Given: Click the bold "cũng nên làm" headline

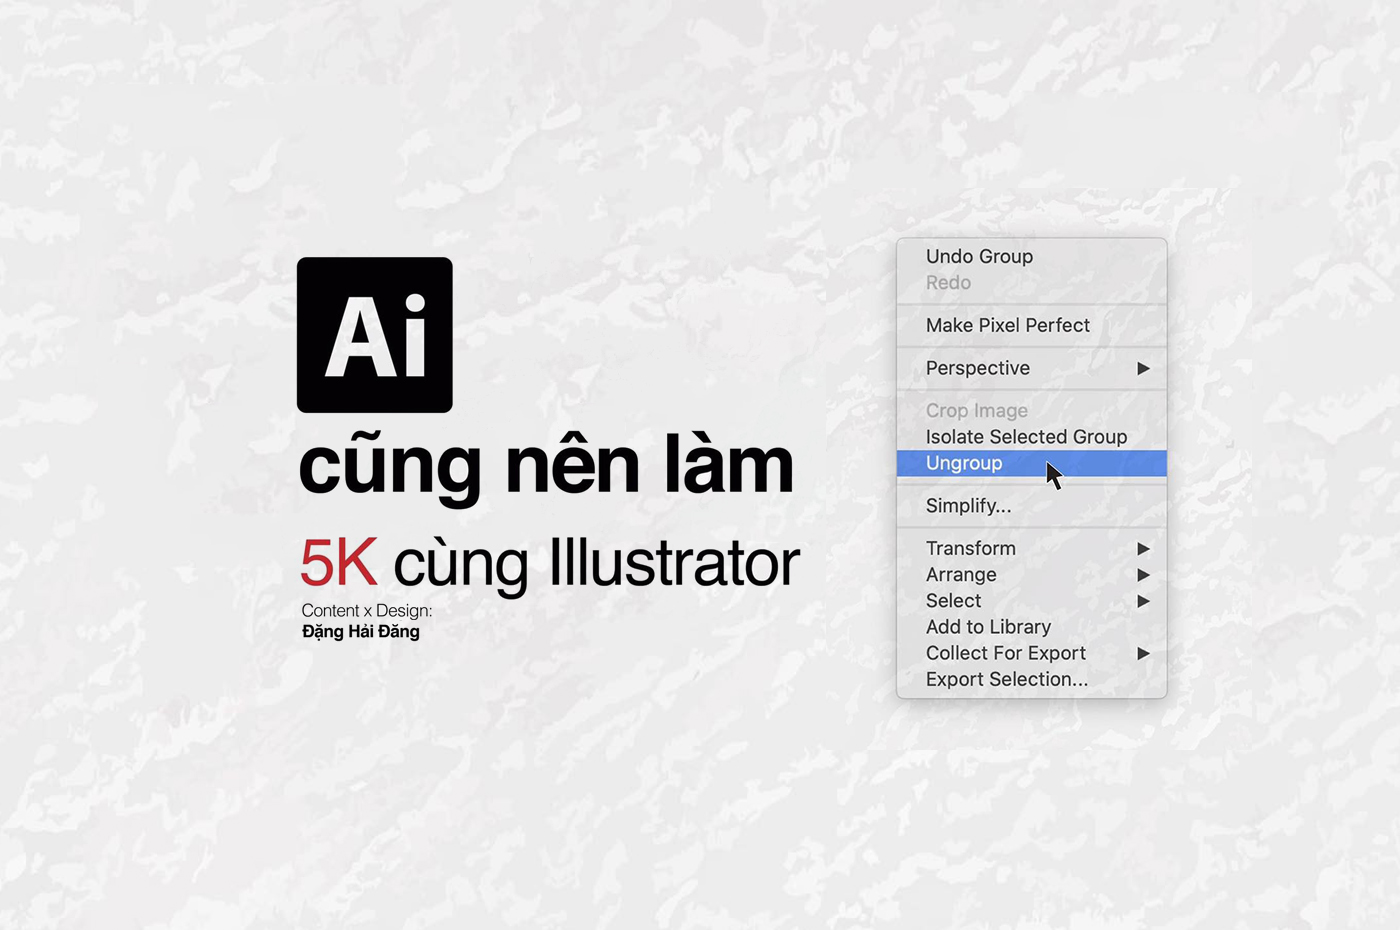Looking at the screenshot, I should click(x=546, y=466).
